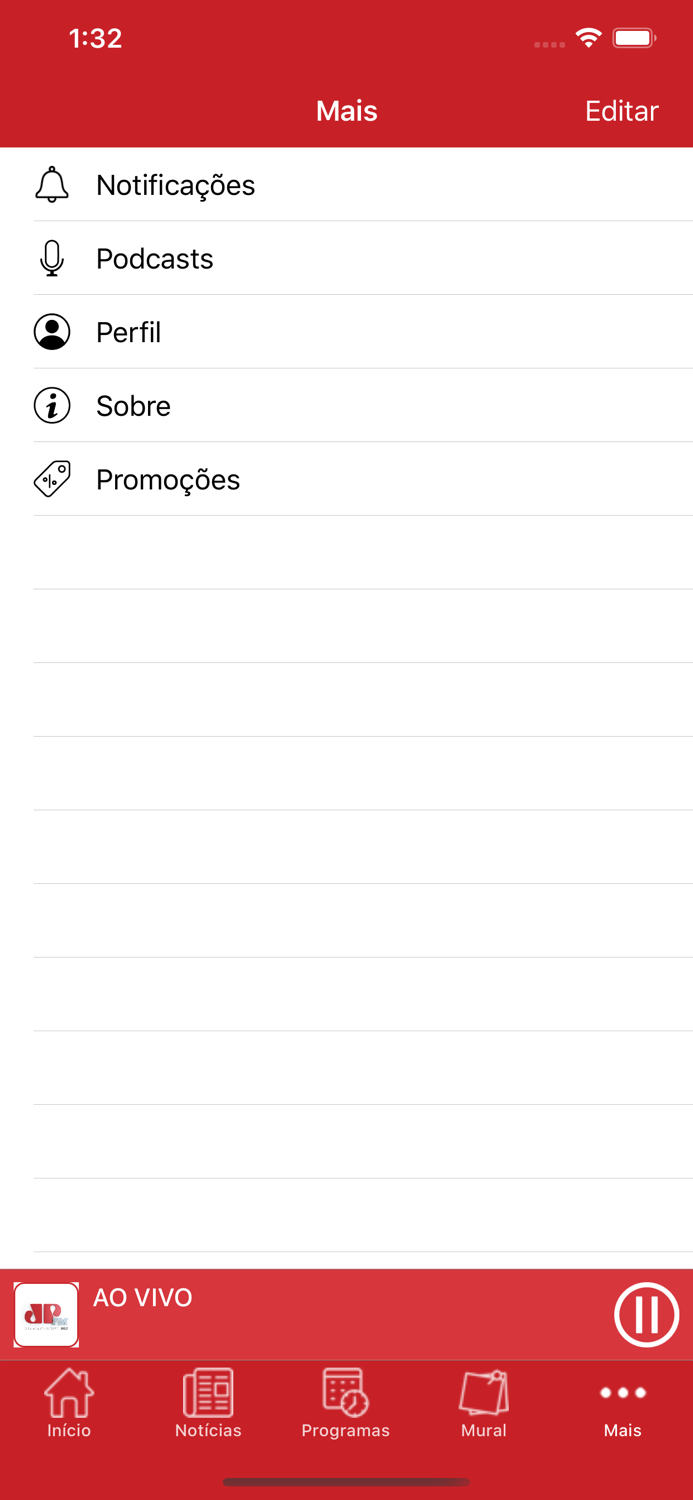
Task: Open the Programas schedule tab
Action: click(346, 1404)
